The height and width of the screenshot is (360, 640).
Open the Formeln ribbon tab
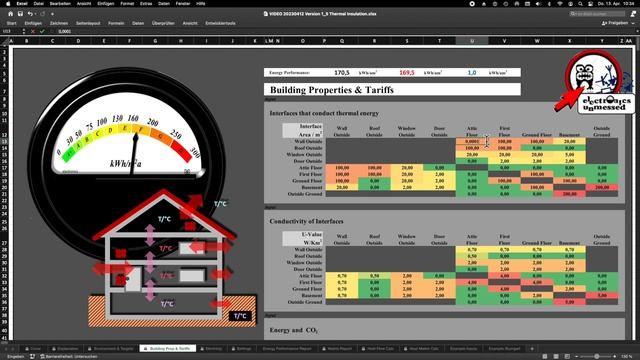pyautogui.click(x=116, y=23)
